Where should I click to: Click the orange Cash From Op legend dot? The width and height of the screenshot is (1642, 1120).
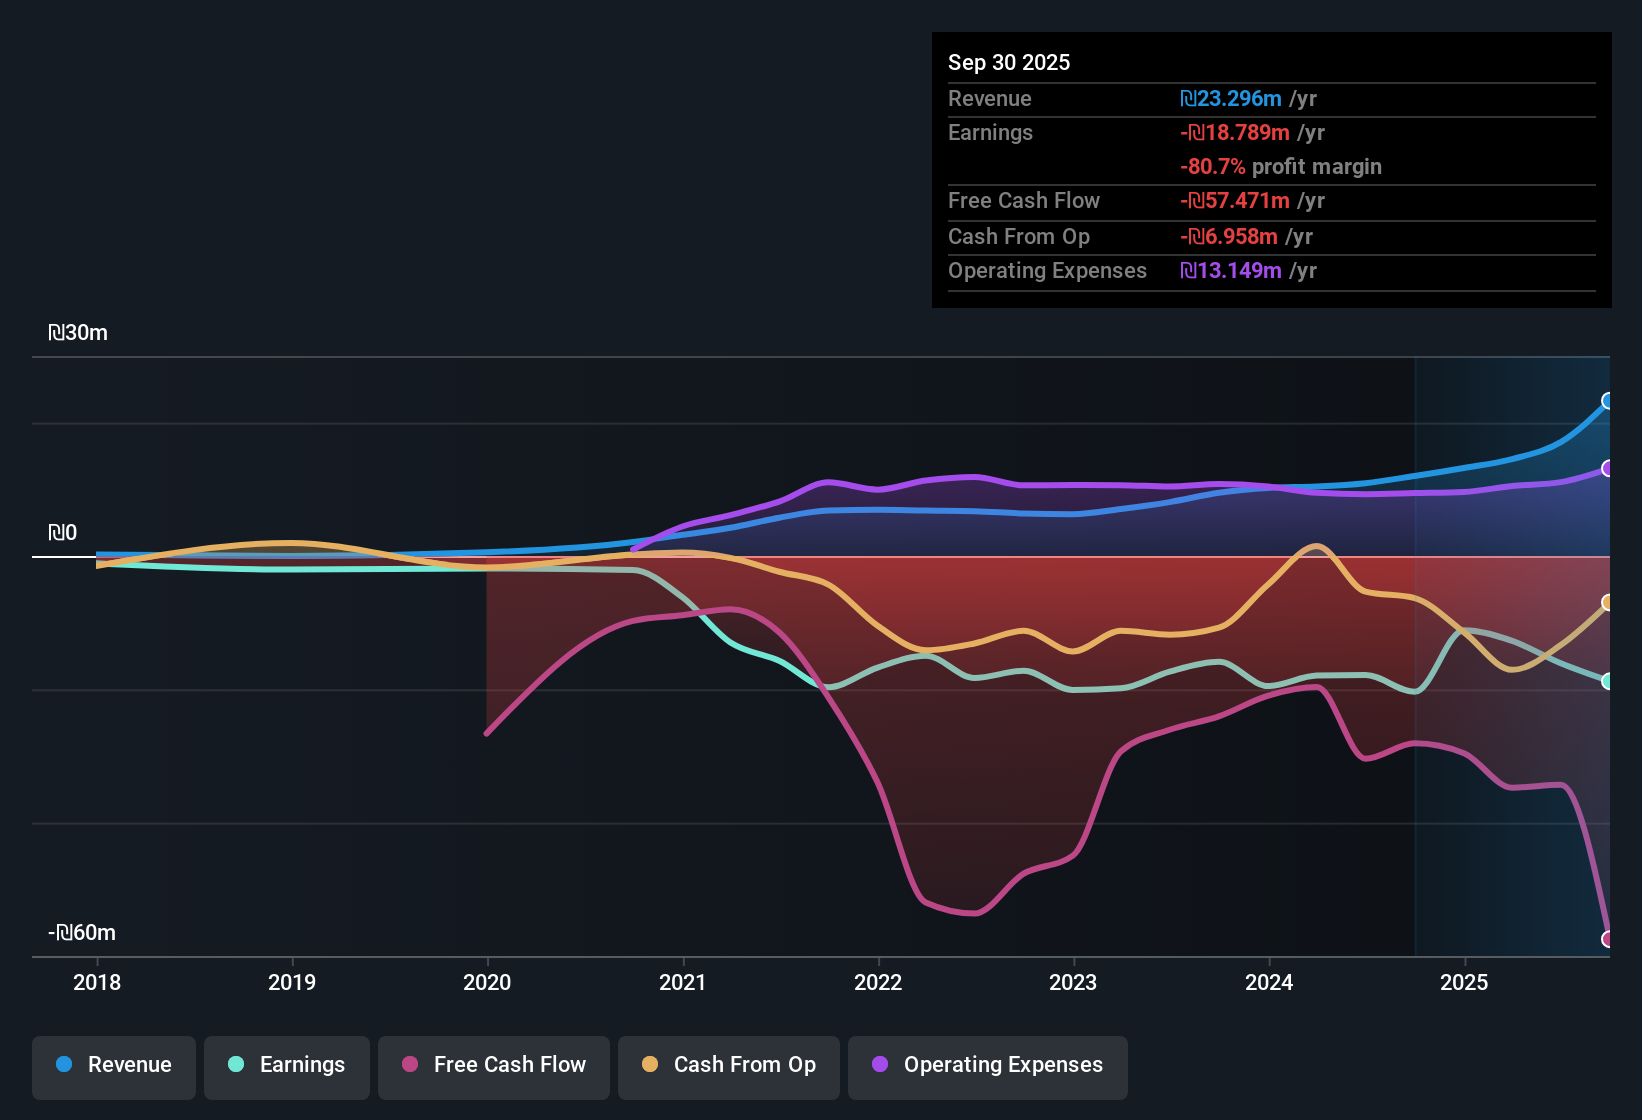(x=649, y=1065)
